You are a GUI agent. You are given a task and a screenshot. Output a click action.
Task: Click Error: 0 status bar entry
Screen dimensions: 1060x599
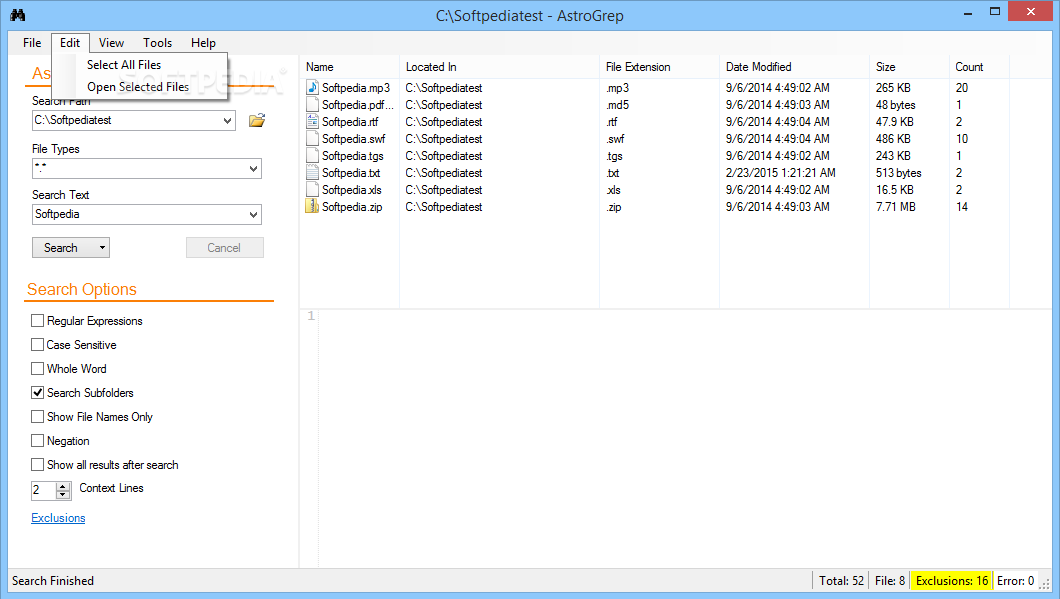(1015, 581)
